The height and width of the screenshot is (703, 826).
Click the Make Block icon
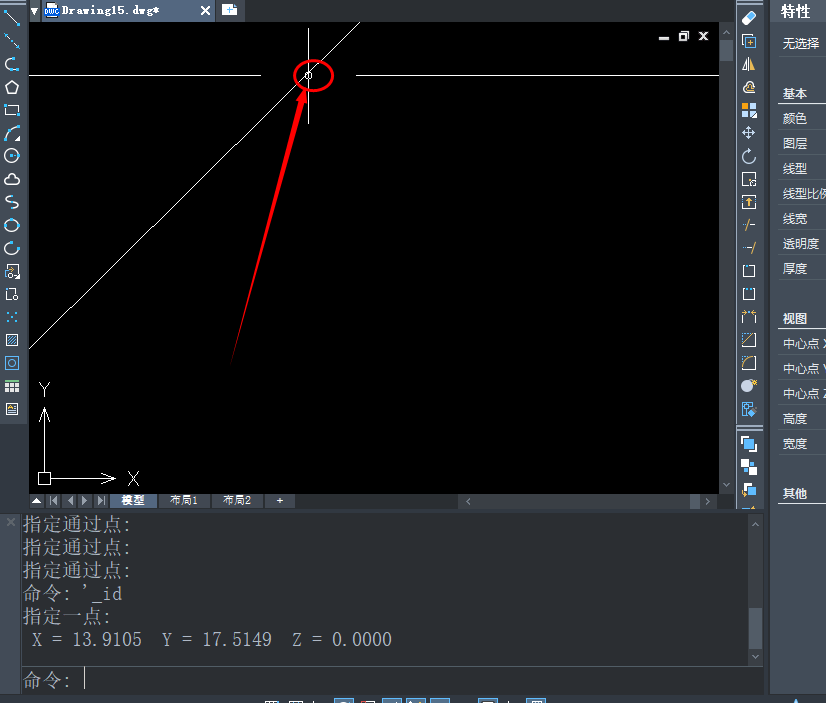(x=12, y=294)
